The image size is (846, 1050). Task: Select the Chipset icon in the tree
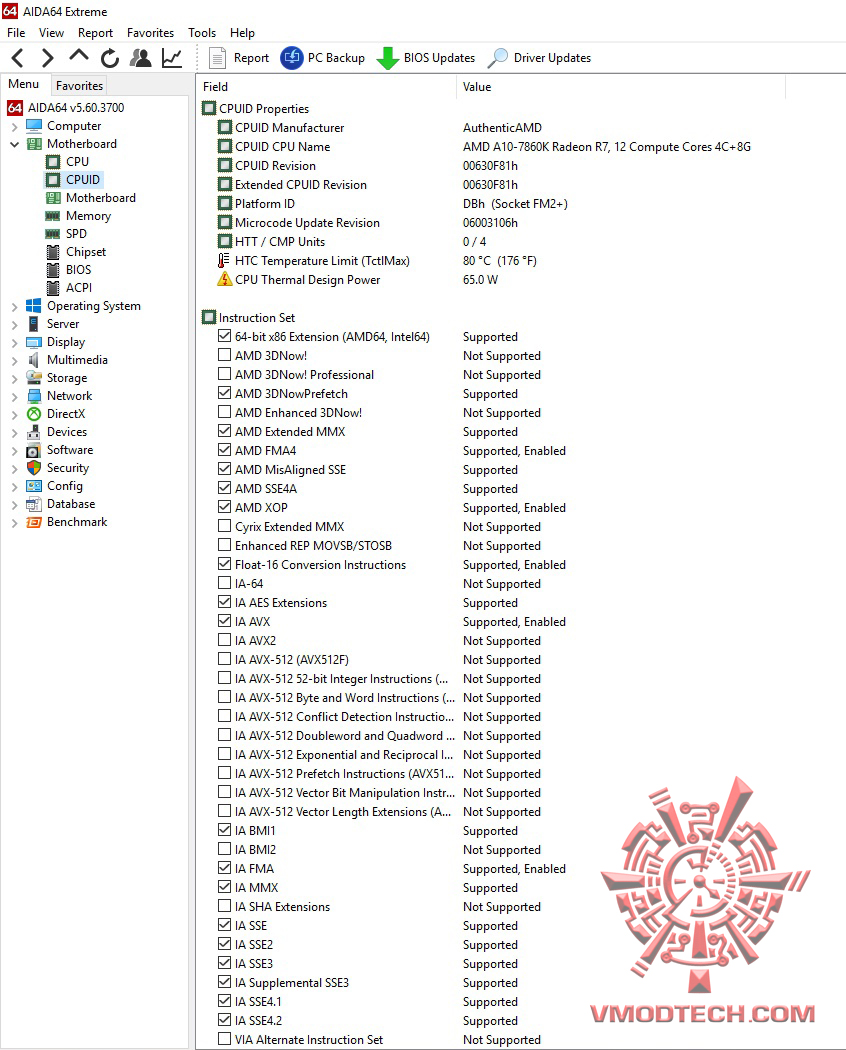pos(53,252)
